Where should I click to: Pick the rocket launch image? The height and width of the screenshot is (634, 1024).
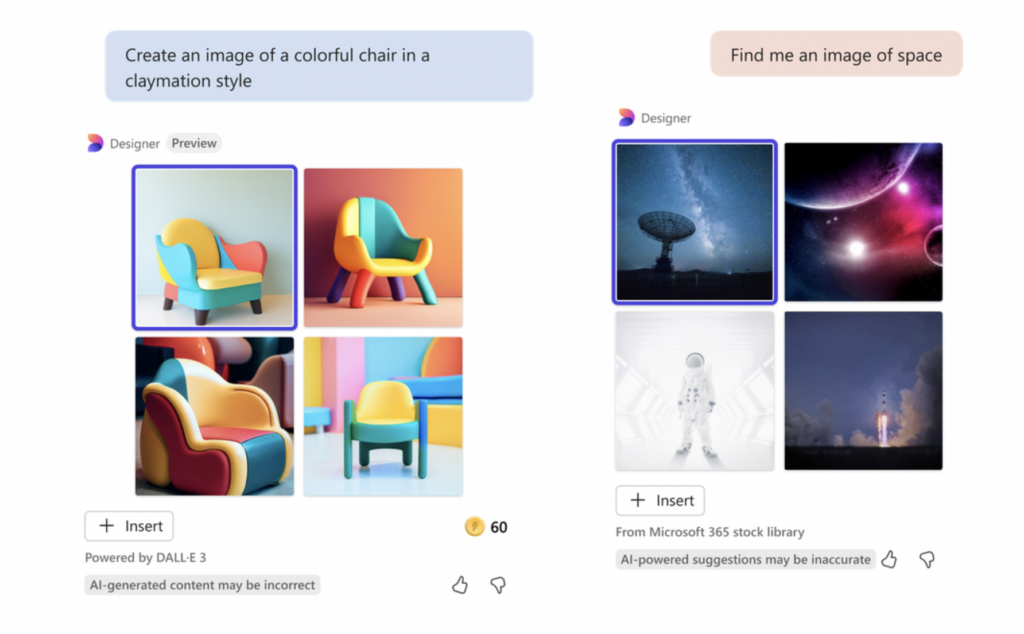863,391
